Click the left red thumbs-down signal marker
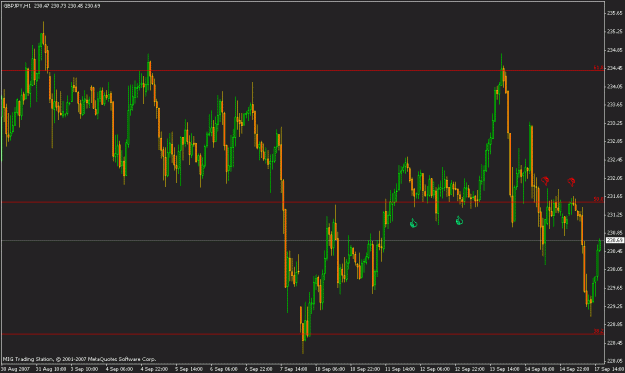 [545, 181]
